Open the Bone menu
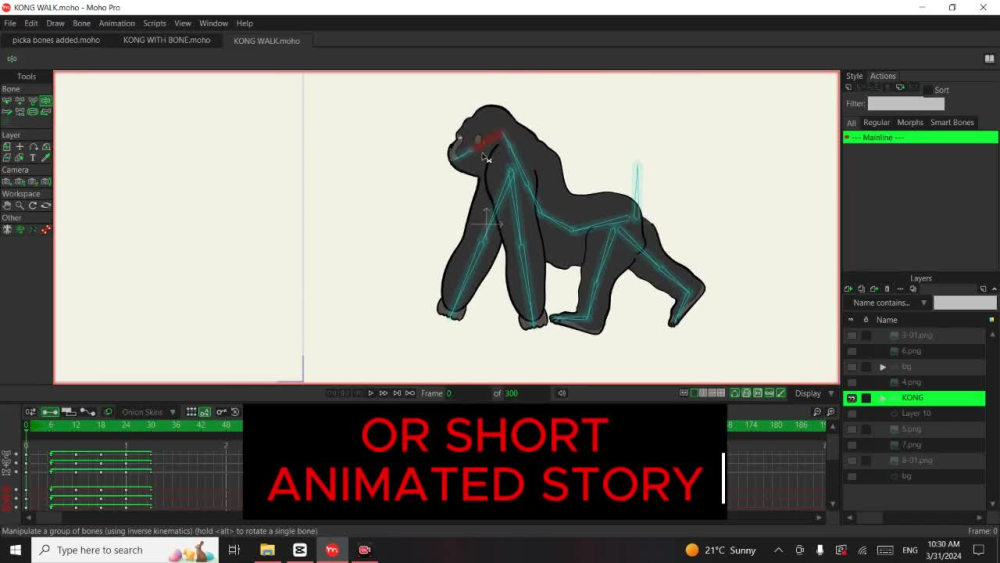This screenshot has height=563, width=1000. coord(82,24)
